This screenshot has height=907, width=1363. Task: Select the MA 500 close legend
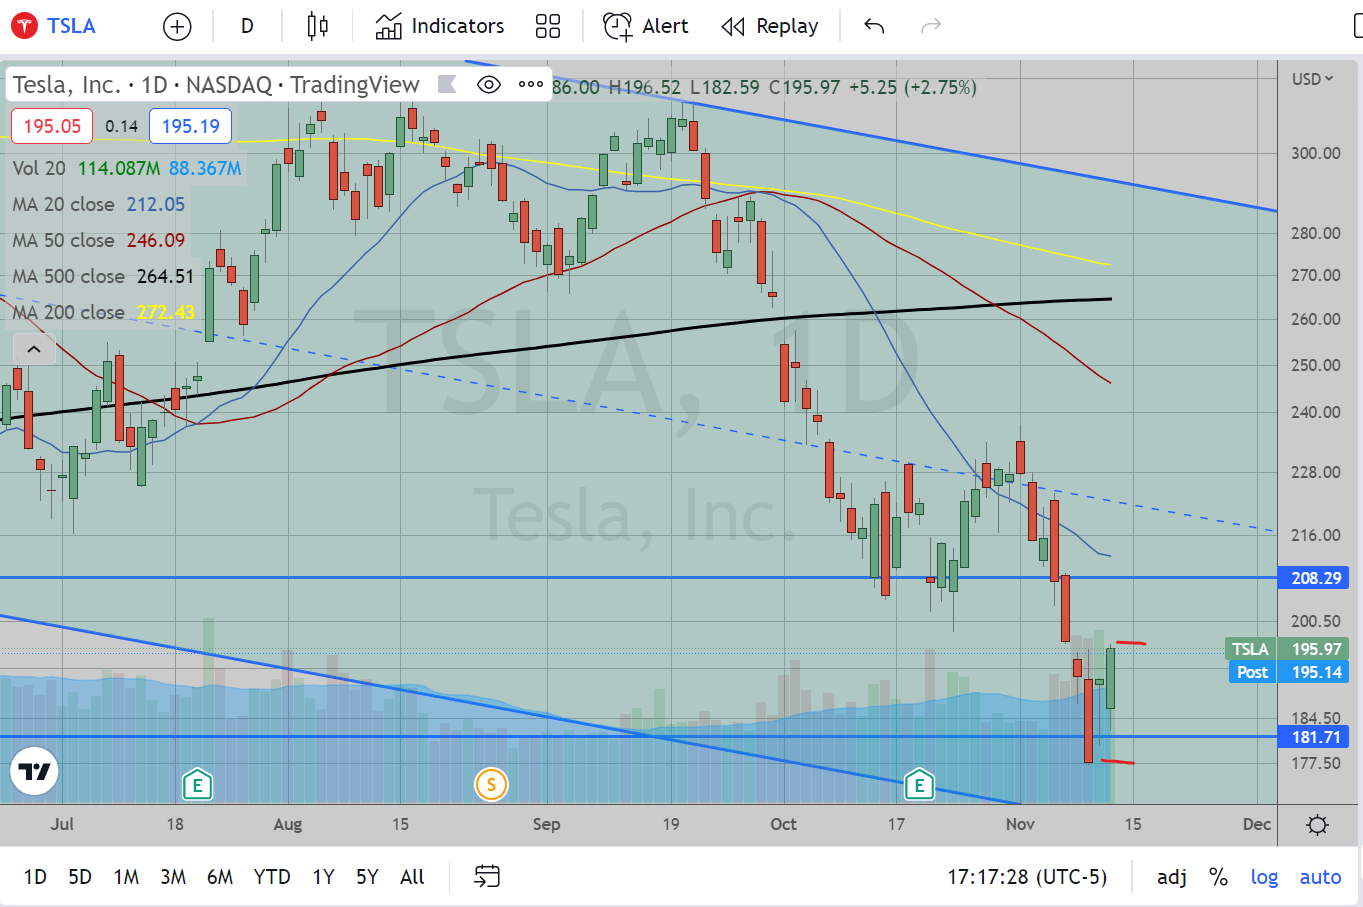pos(68,276)
